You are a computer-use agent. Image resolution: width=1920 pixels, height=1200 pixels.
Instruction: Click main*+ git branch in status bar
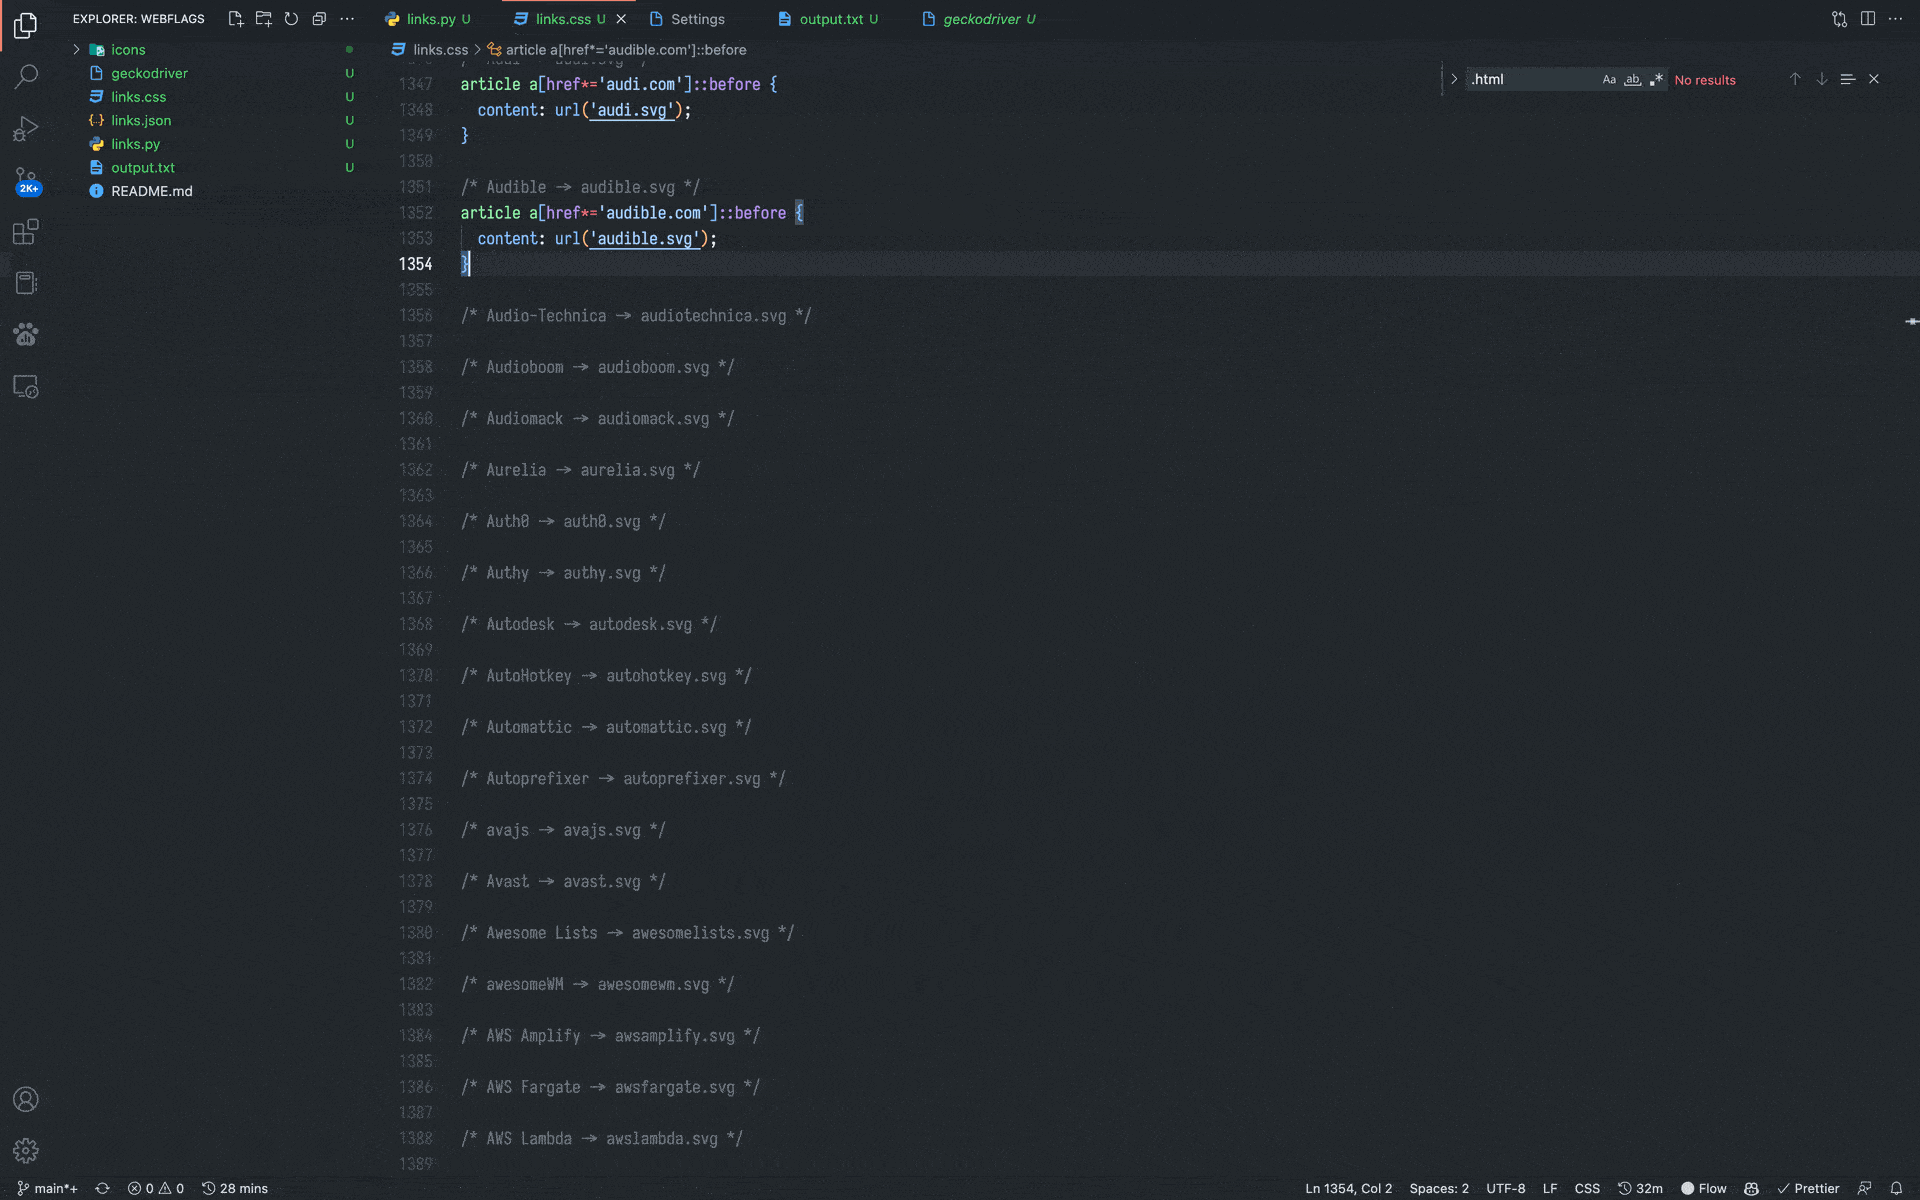point(48,1188)
